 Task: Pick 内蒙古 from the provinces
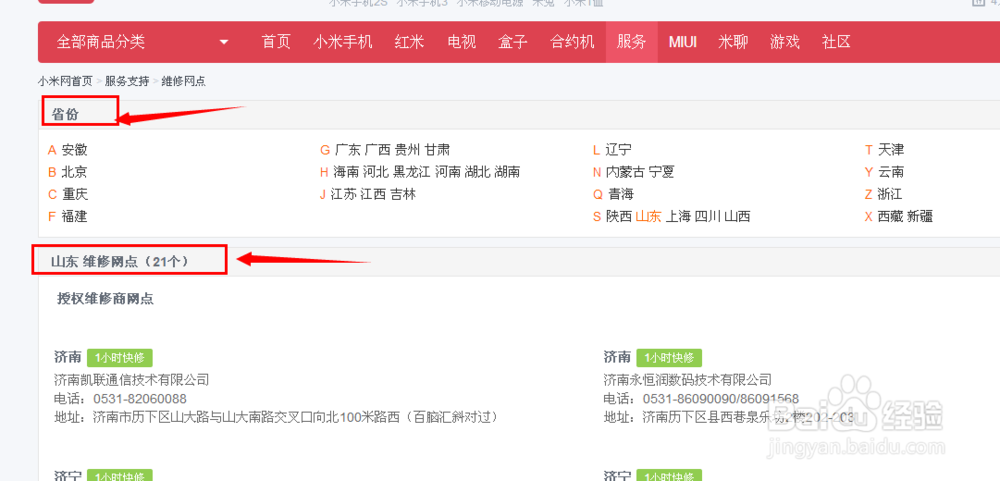pos(626,172)
